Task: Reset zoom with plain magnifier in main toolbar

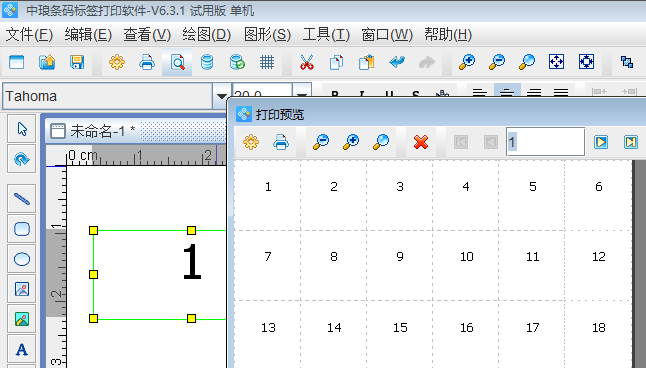Action: click(527, 62)
